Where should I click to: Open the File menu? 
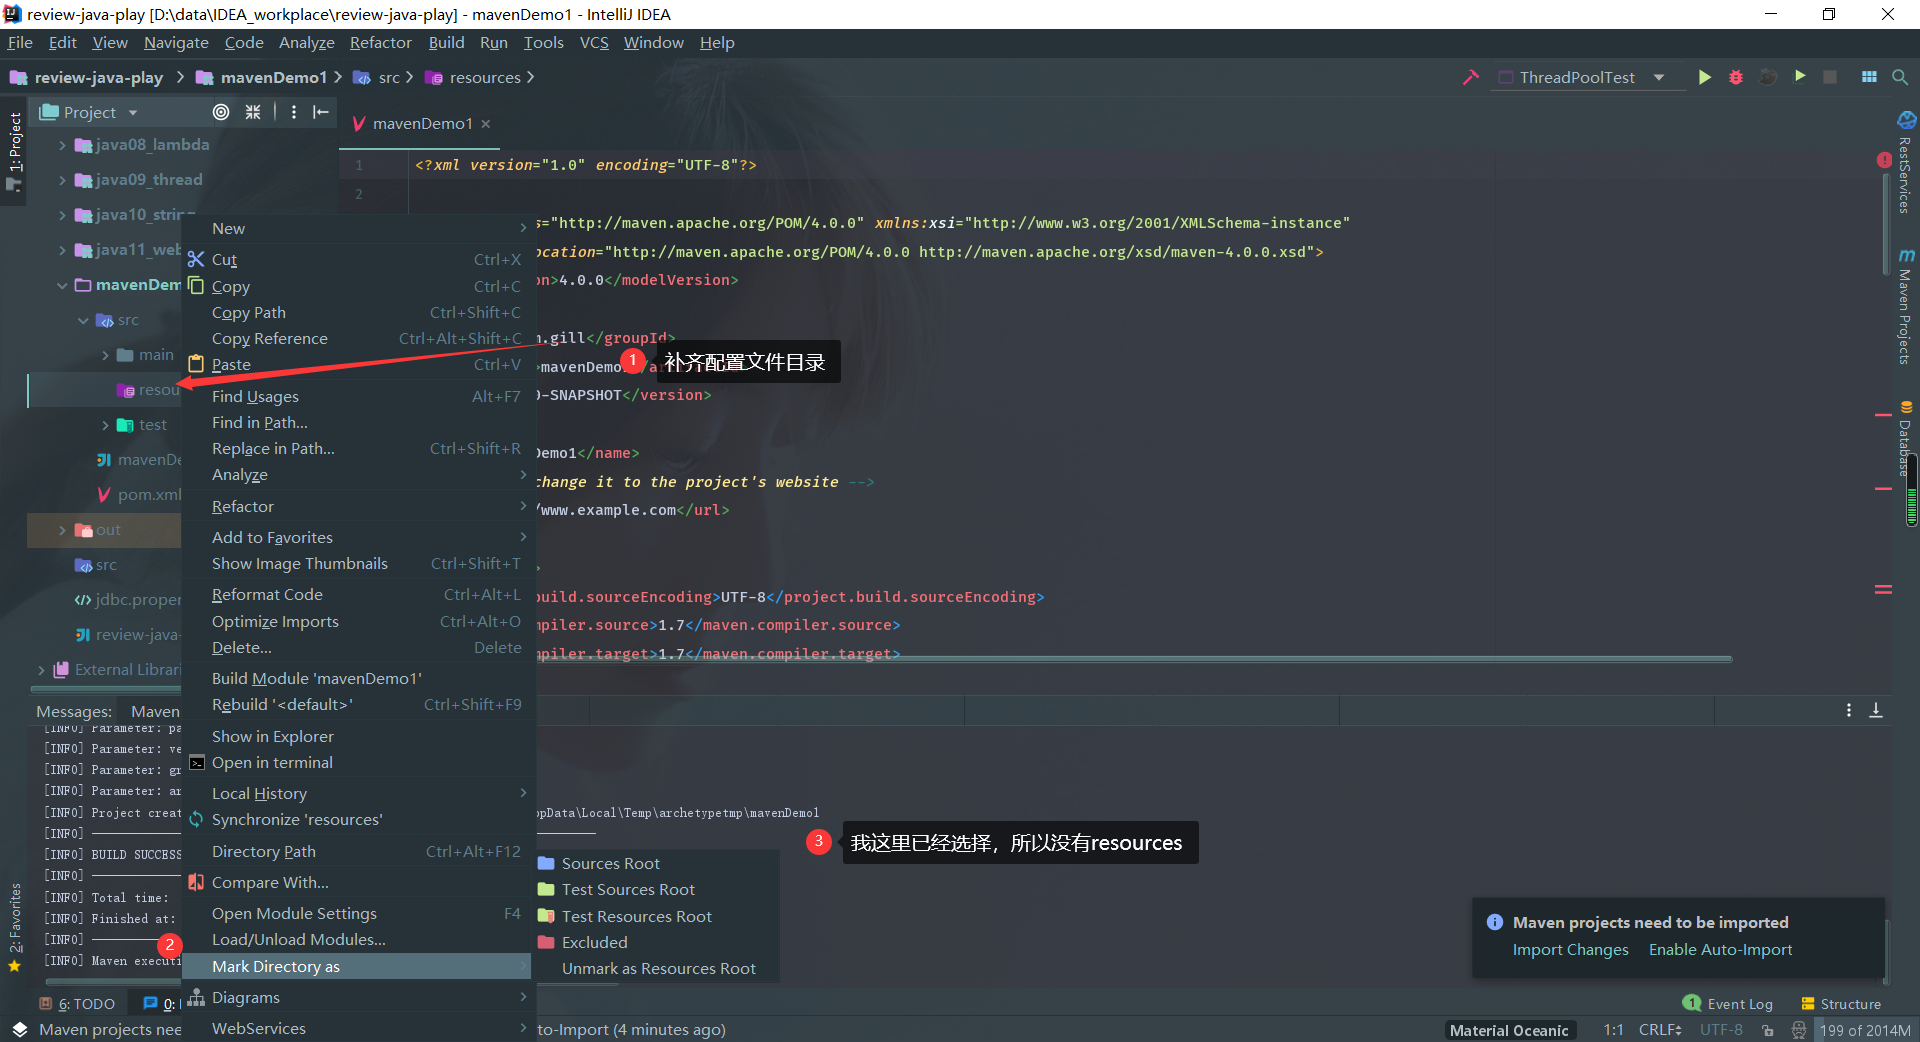click(x=20, y=43)
